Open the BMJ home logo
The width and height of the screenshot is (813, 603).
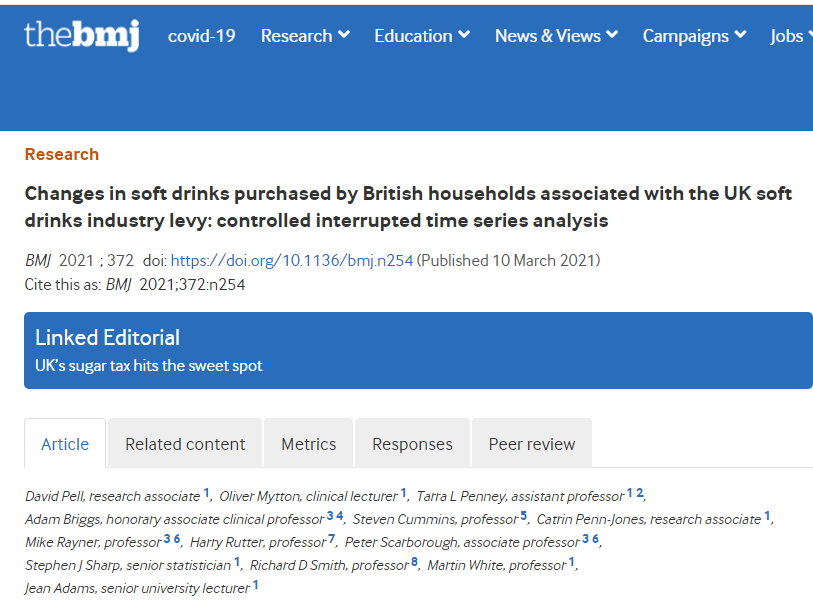click(82, 35)
